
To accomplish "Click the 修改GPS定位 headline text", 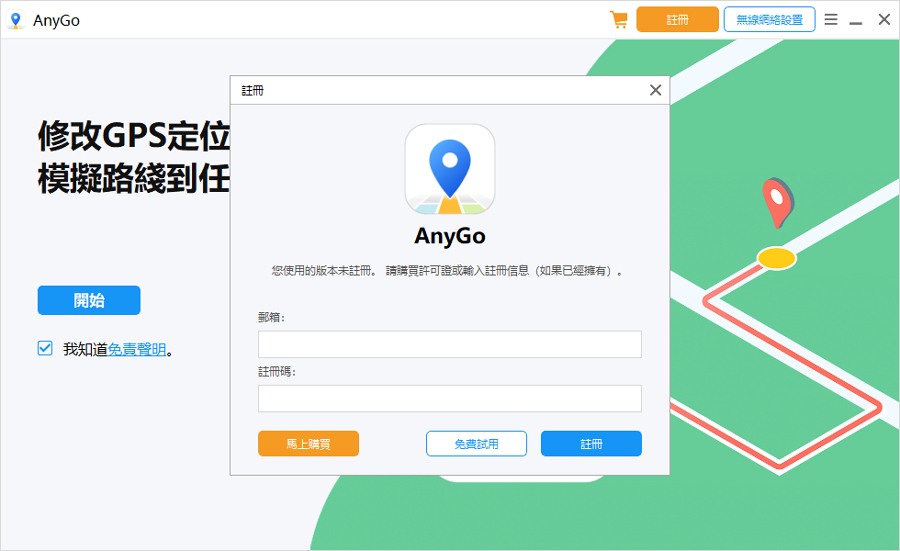I will [x=134, y=136].
